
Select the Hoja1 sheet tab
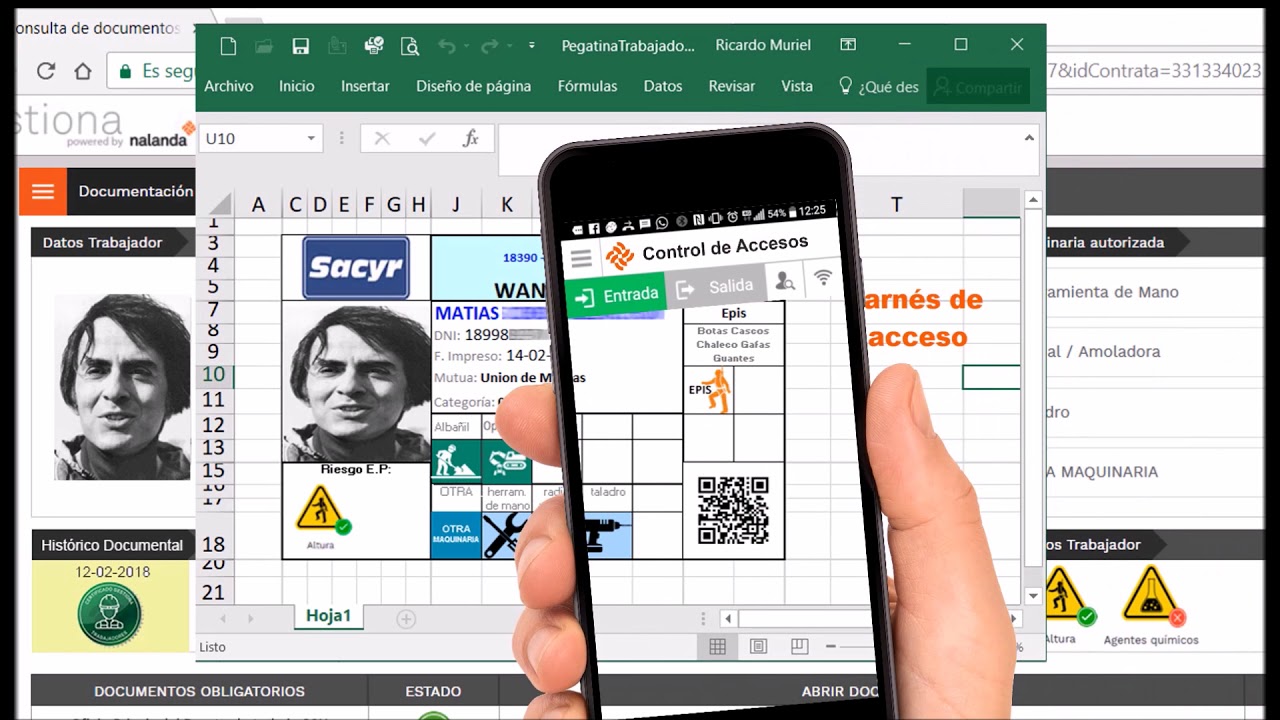[x=329, y=616]
